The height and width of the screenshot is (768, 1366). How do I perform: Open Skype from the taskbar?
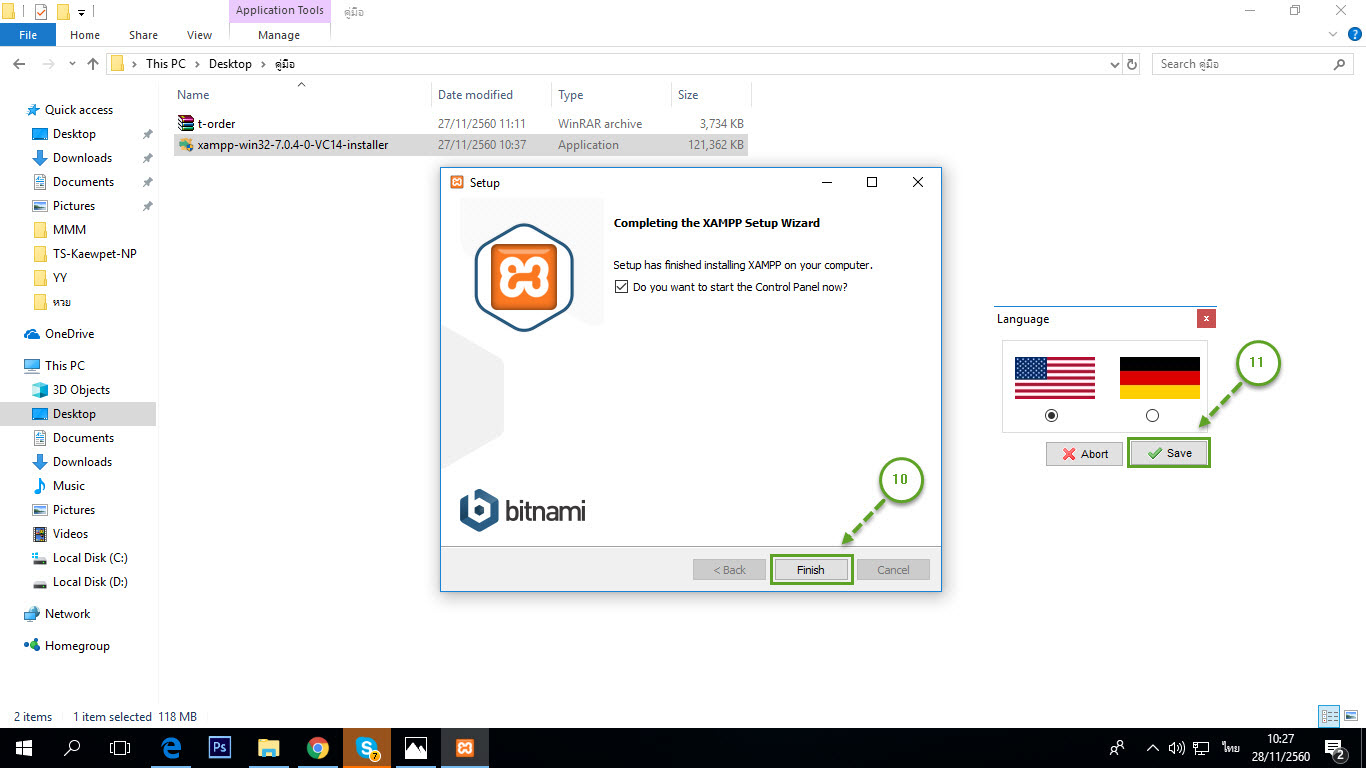pyautogui.click(x=367, y=747)
